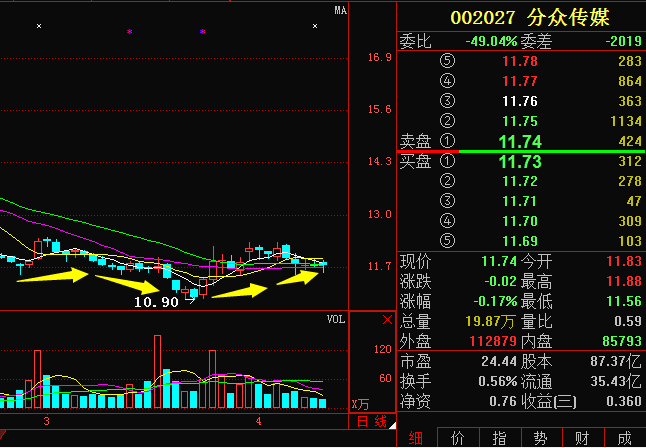Click the 最低 value 11.56
The width and height of the screenshot is (646, 448).
pyautogui.click(x=624, y=301)
